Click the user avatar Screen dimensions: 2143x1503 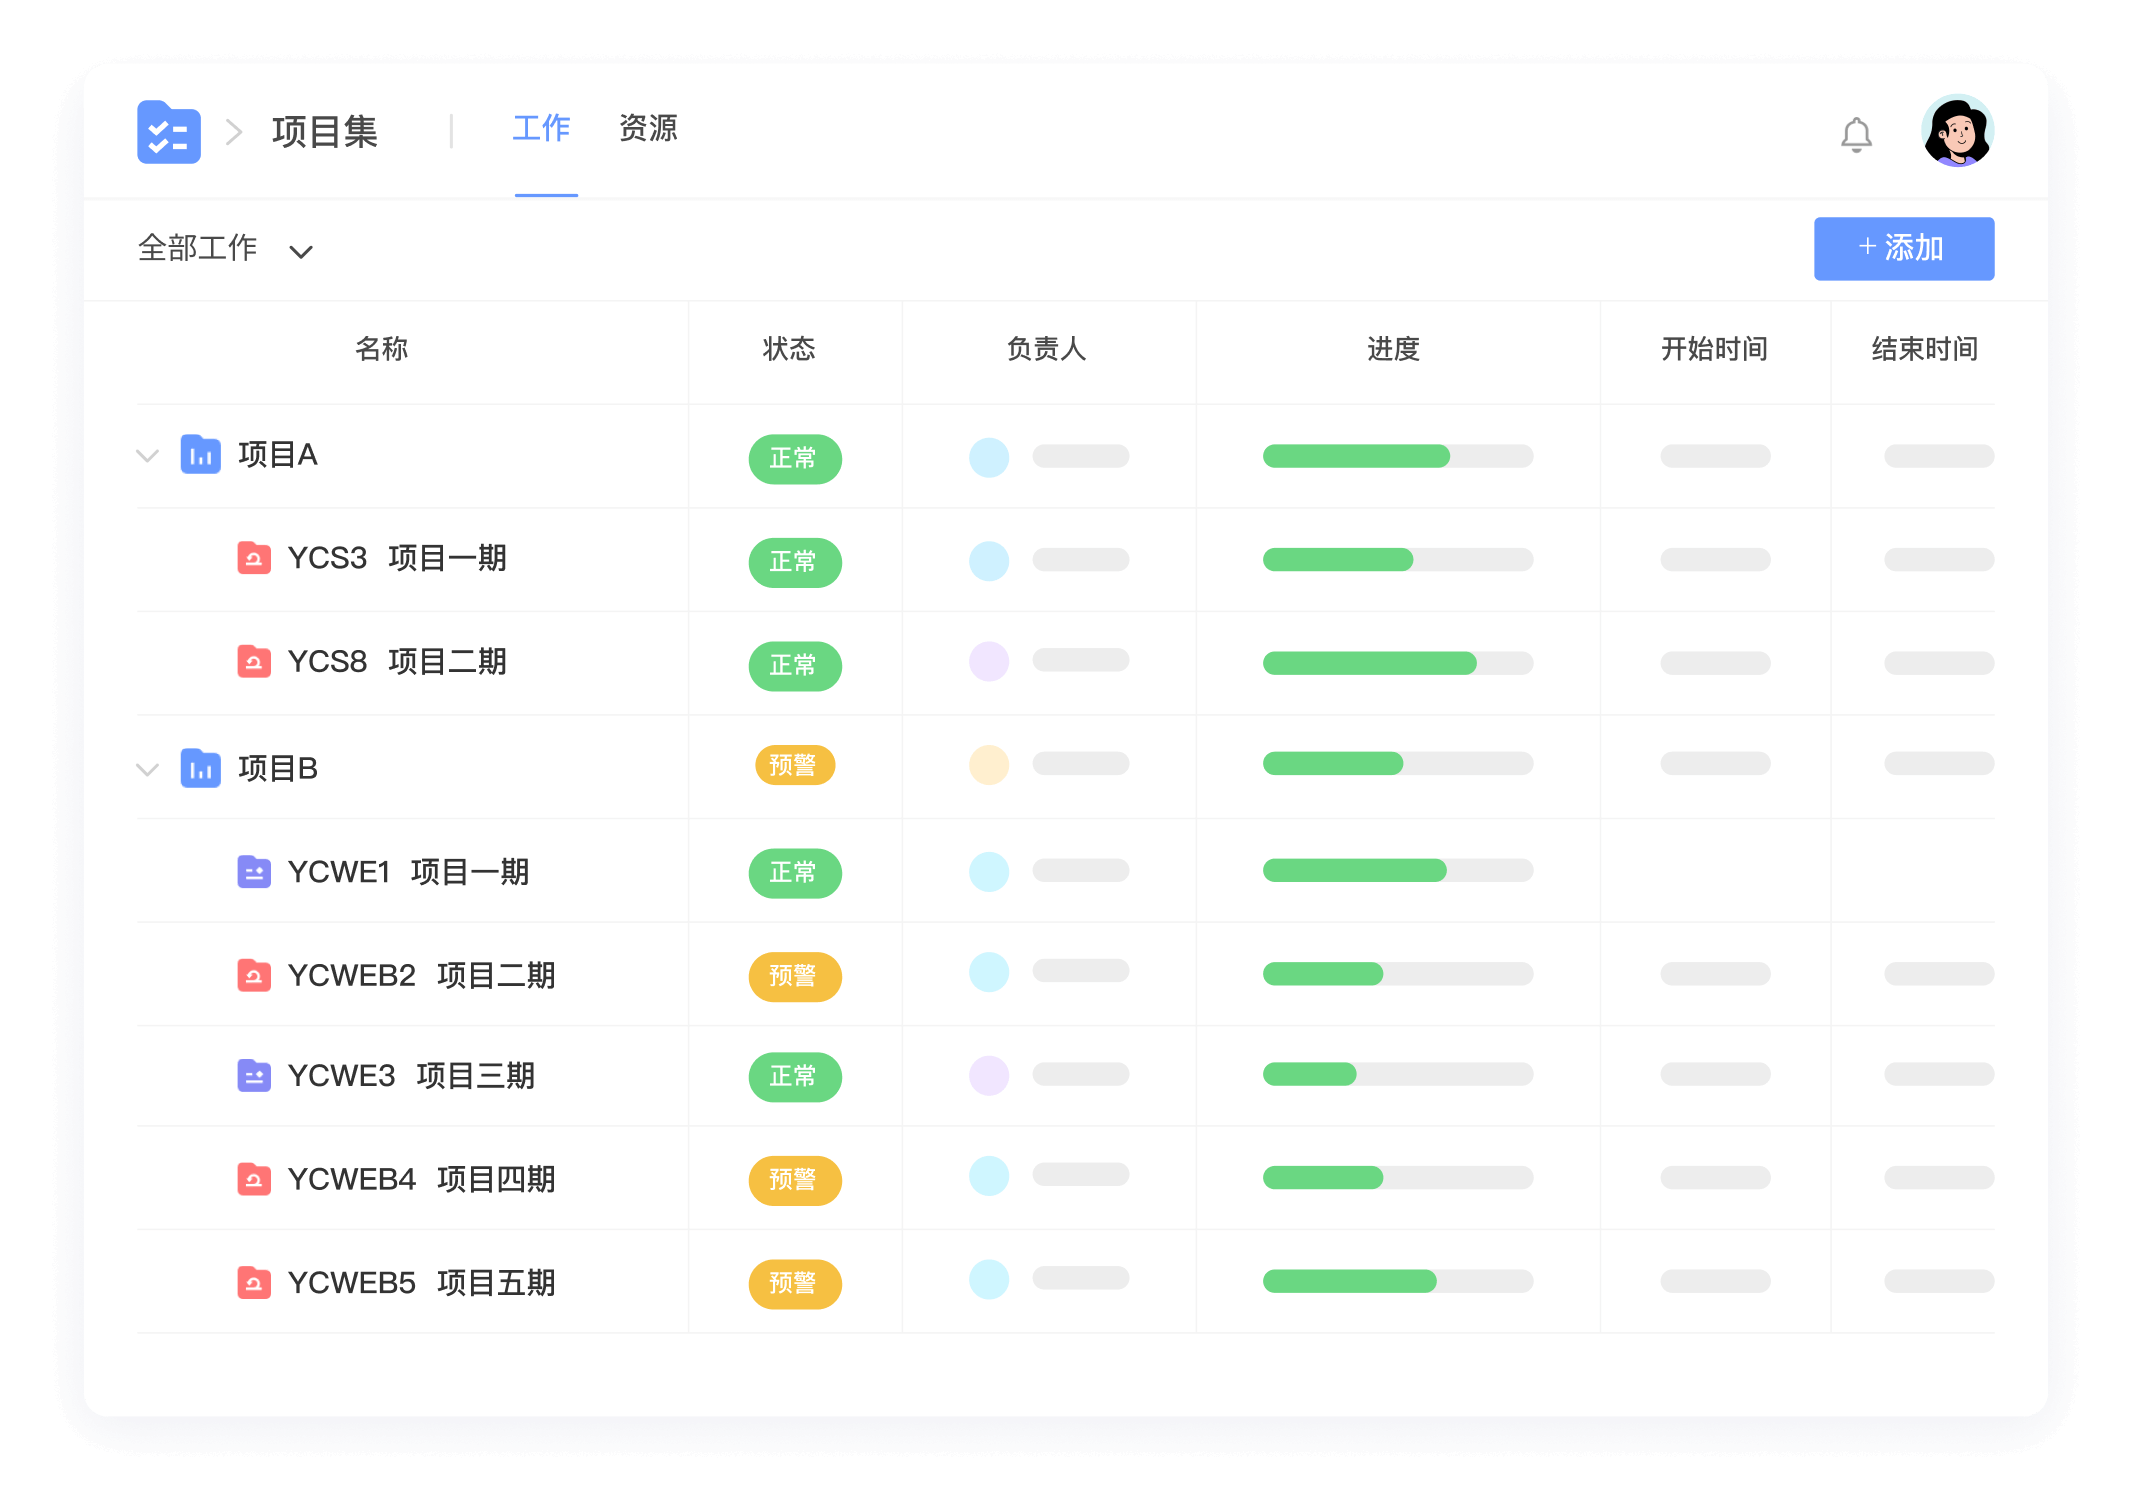coord(1958,130)
